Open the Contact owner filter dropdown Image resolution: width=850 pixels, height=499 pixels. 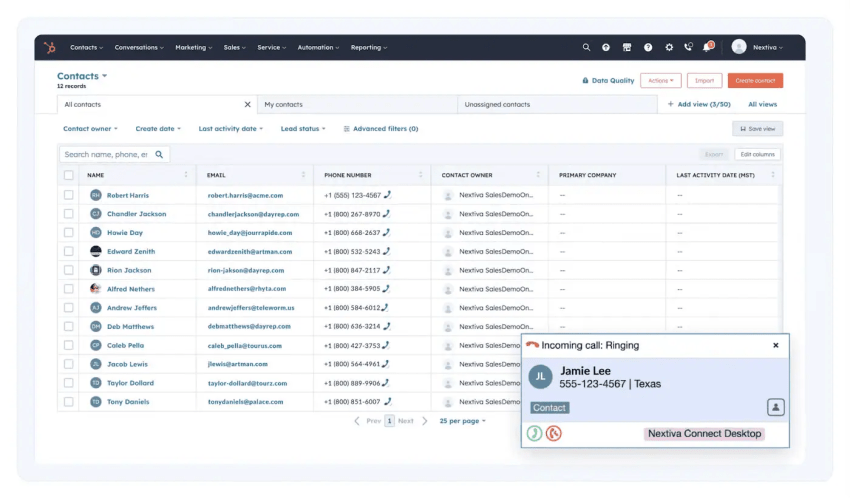90,129
